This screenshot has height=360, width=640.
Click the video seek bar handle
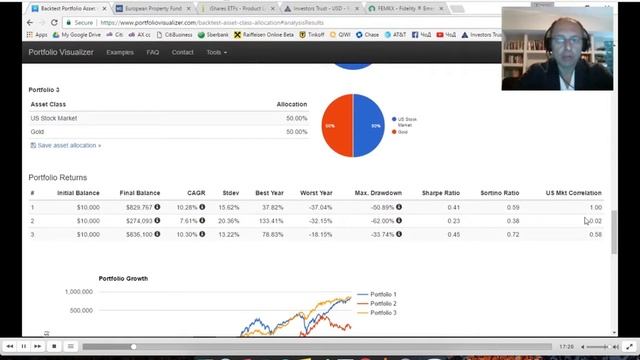pyautogui.click(x=133, y=347)
